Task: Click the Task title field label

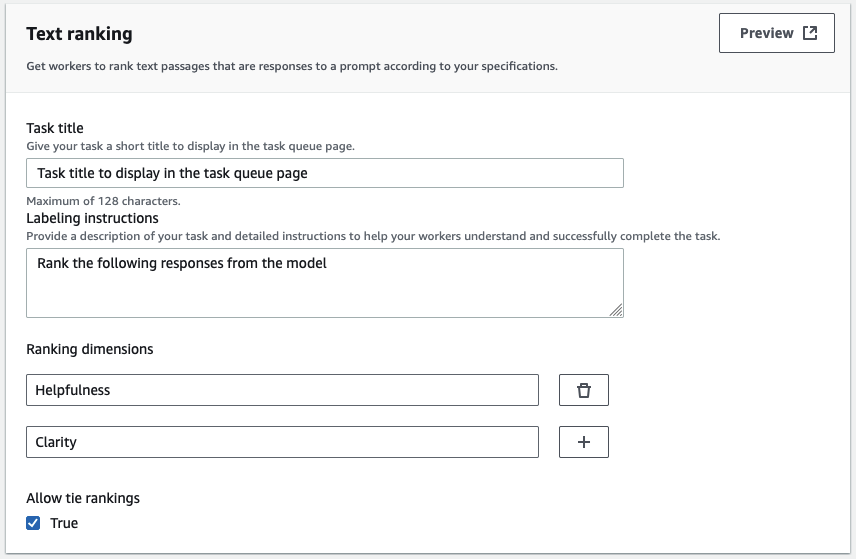Action: (x=55, y=128)
